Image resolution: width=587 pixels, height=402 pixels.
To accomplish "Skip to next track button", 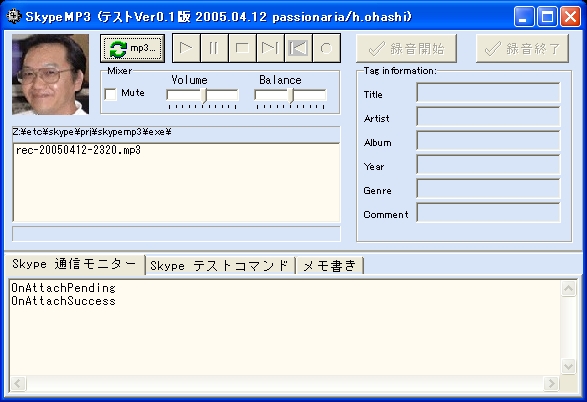I will (x=270, y=48).
